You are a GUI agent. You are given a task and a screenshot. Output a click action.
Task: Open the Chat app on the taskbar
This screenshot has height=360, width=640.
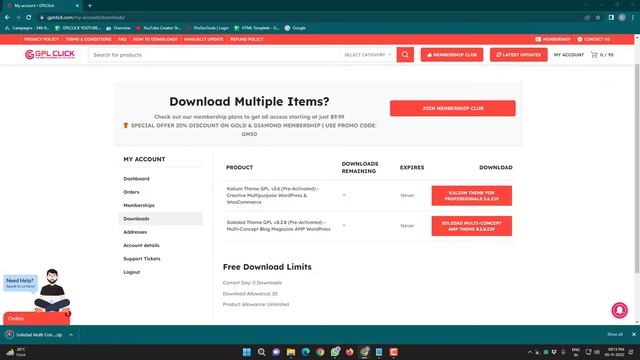[276, 352]
